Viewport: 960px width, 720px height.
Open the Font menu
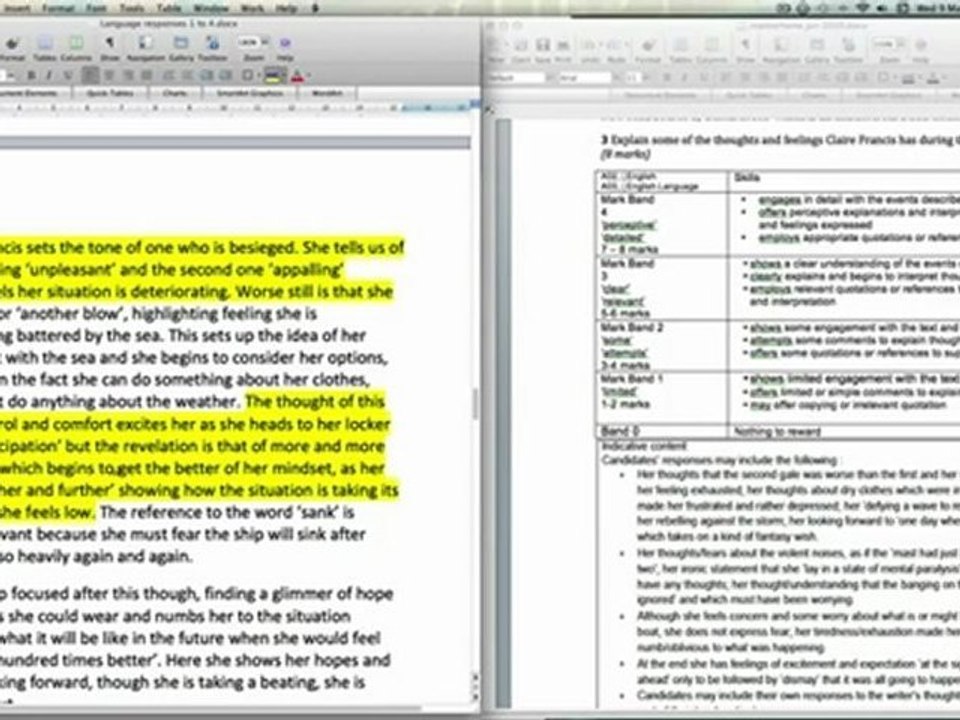click(x=96, y=8)
